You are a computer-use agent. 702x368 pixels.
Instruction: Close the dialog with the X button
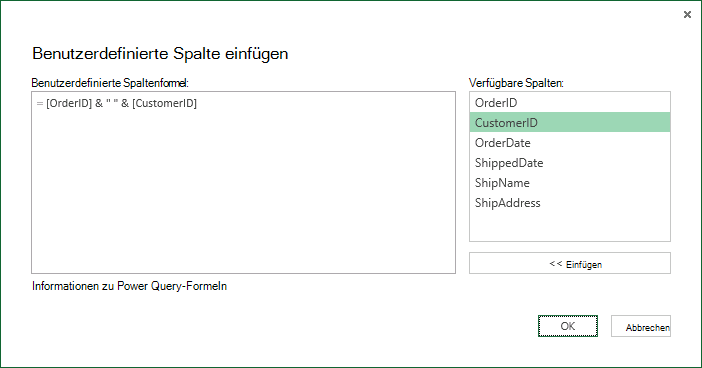pyautogui.click(x=687, y=15)
